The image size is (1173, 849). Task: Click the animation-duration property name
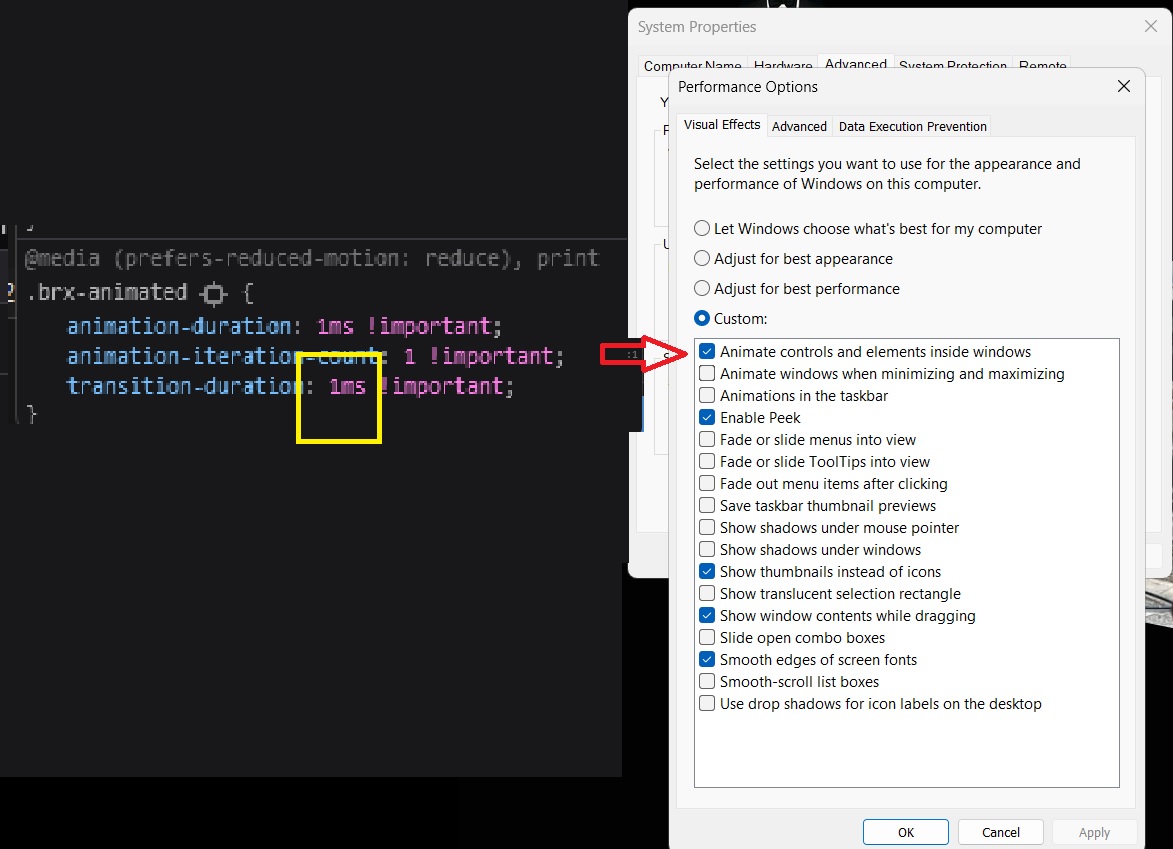click(179, 326)
